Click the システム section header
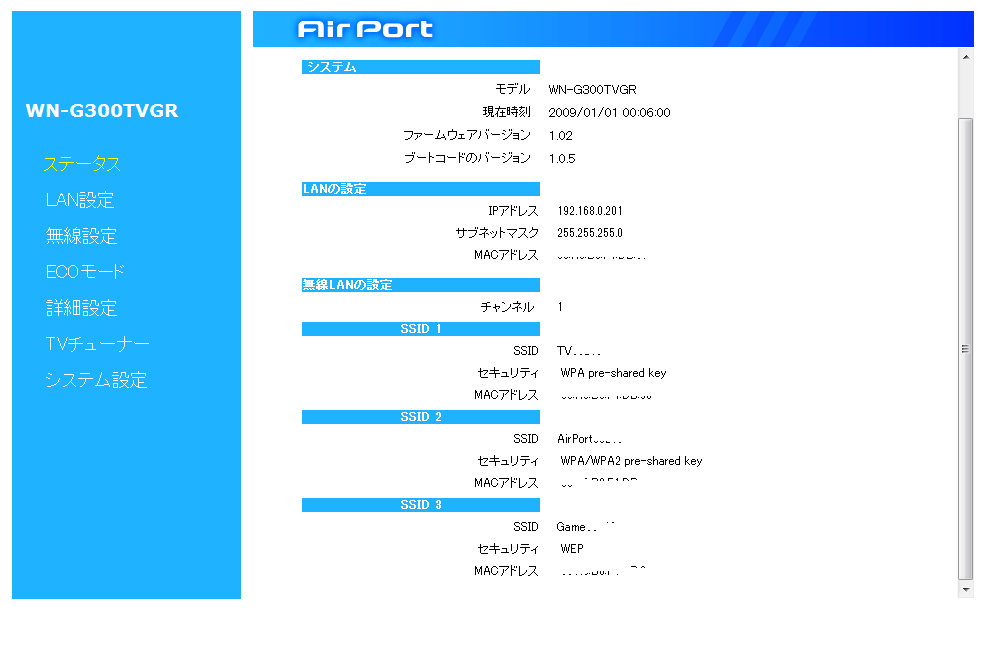Screen dimensions: 987x647 coord(420,67)
